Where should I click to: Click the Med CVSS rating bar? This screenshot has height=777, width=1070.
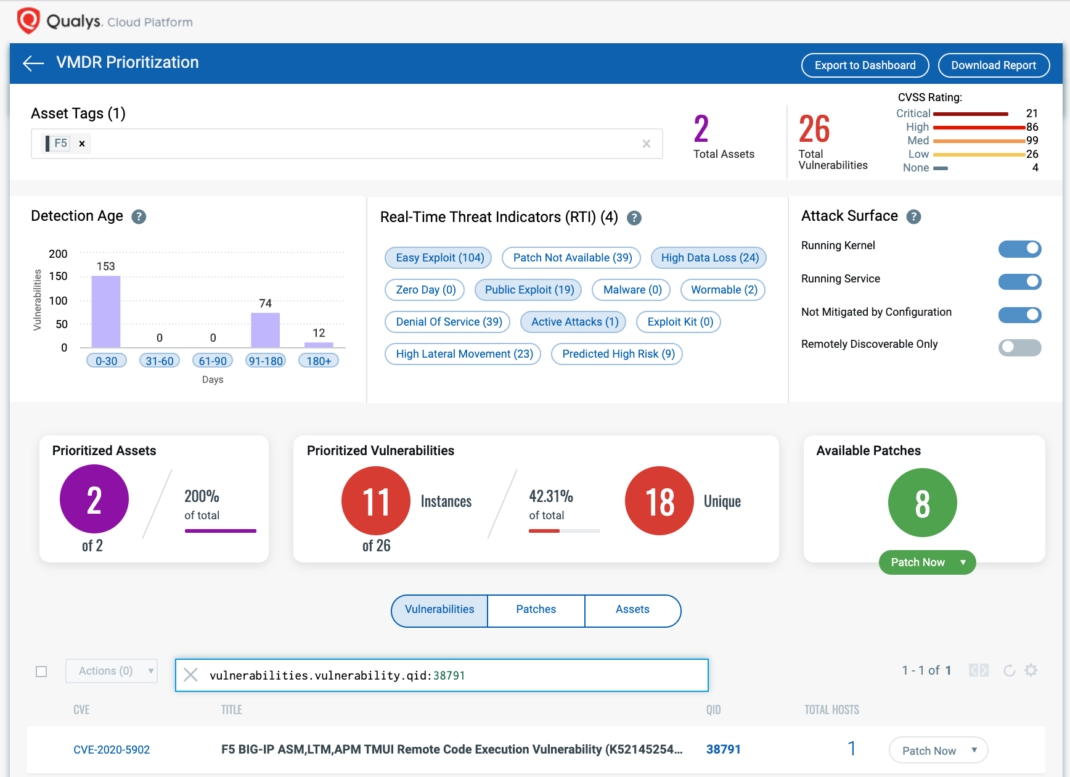click(x=979, y=141)
